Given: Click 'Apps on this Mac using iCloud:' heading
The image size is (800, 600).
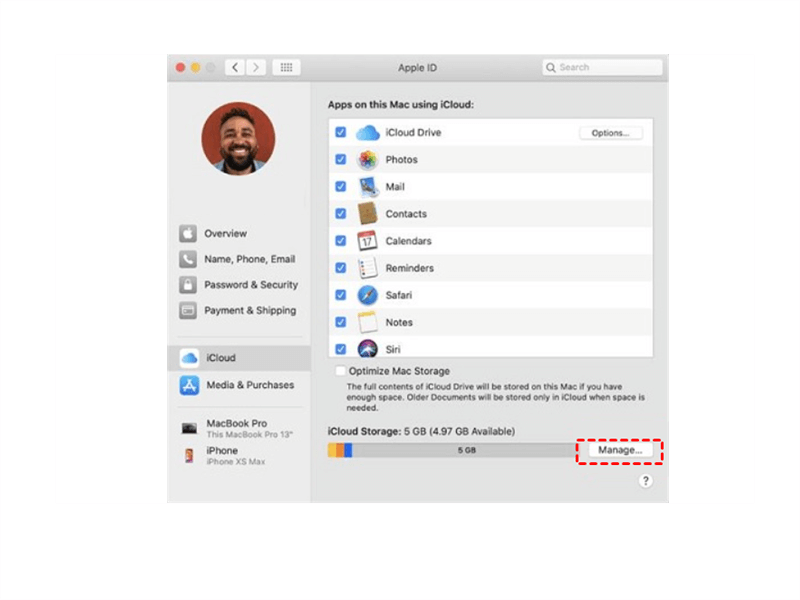Looking at the screenshot, I should 401,105.
